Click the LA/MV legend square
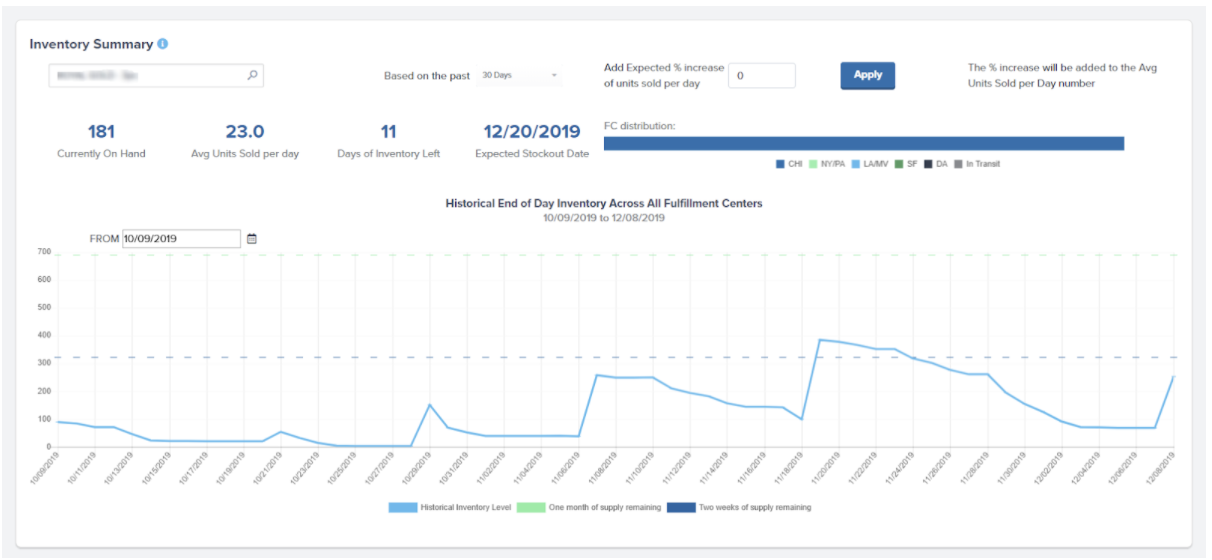Screen dimensions: 1212x560 tap(857, 164)
